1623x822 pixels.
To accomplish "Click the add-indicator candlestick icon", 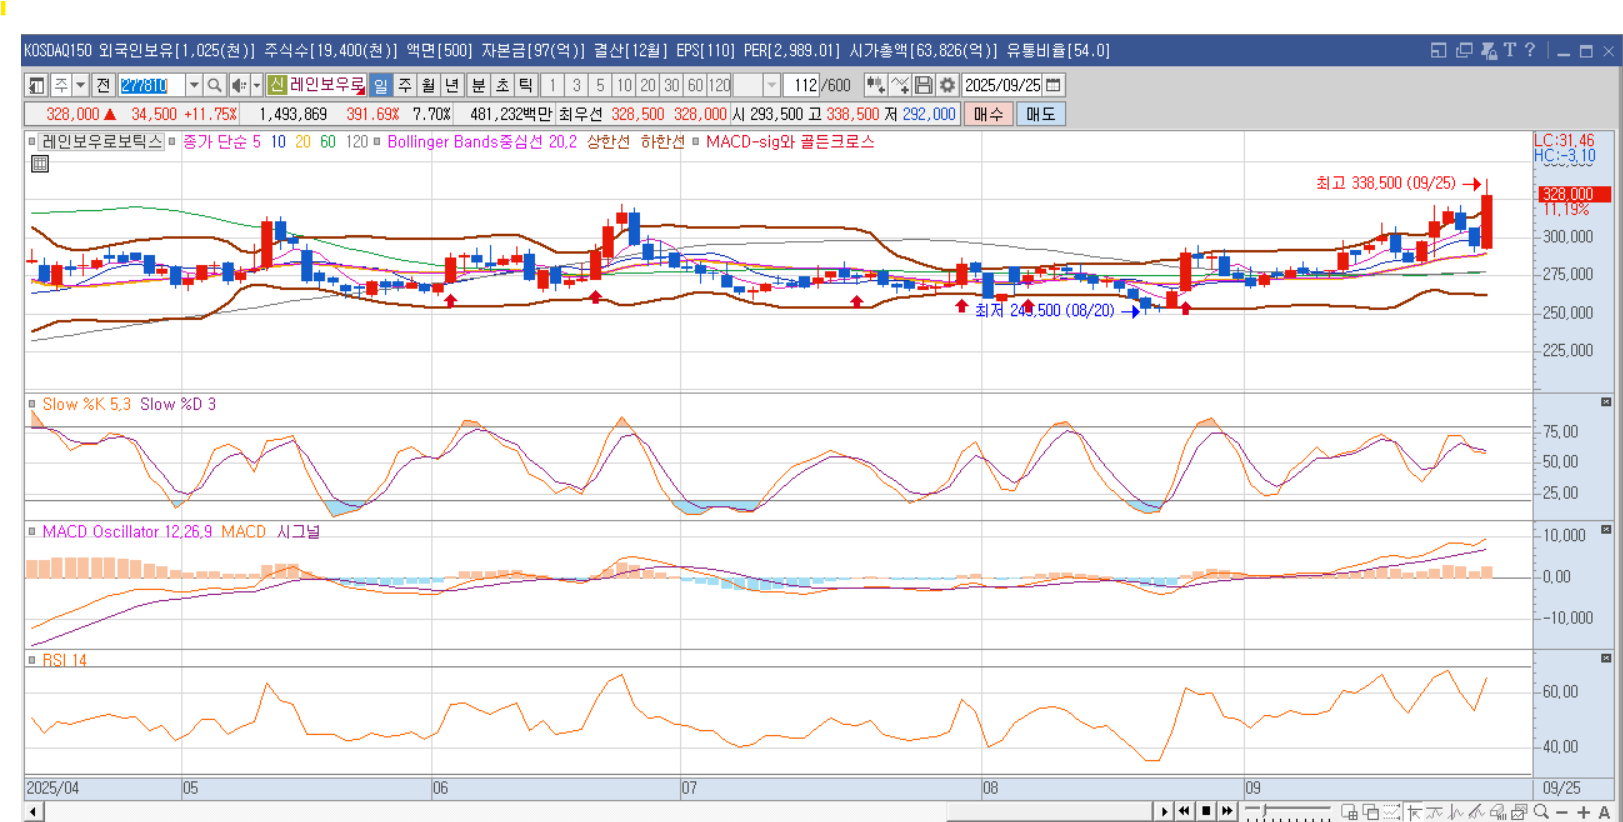I will click(876, 85).
